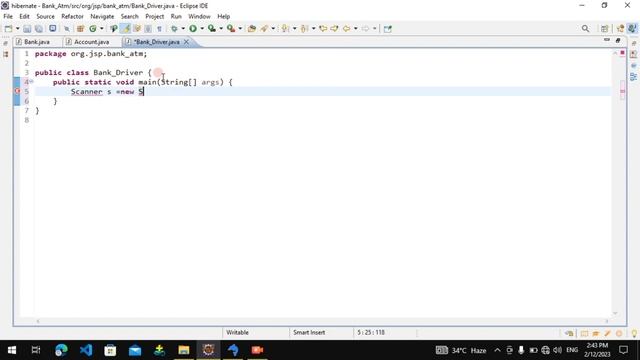Viewport: 640px width, 360px height.
Task: Click the Open Task folder icon
Action: (252, 29)
